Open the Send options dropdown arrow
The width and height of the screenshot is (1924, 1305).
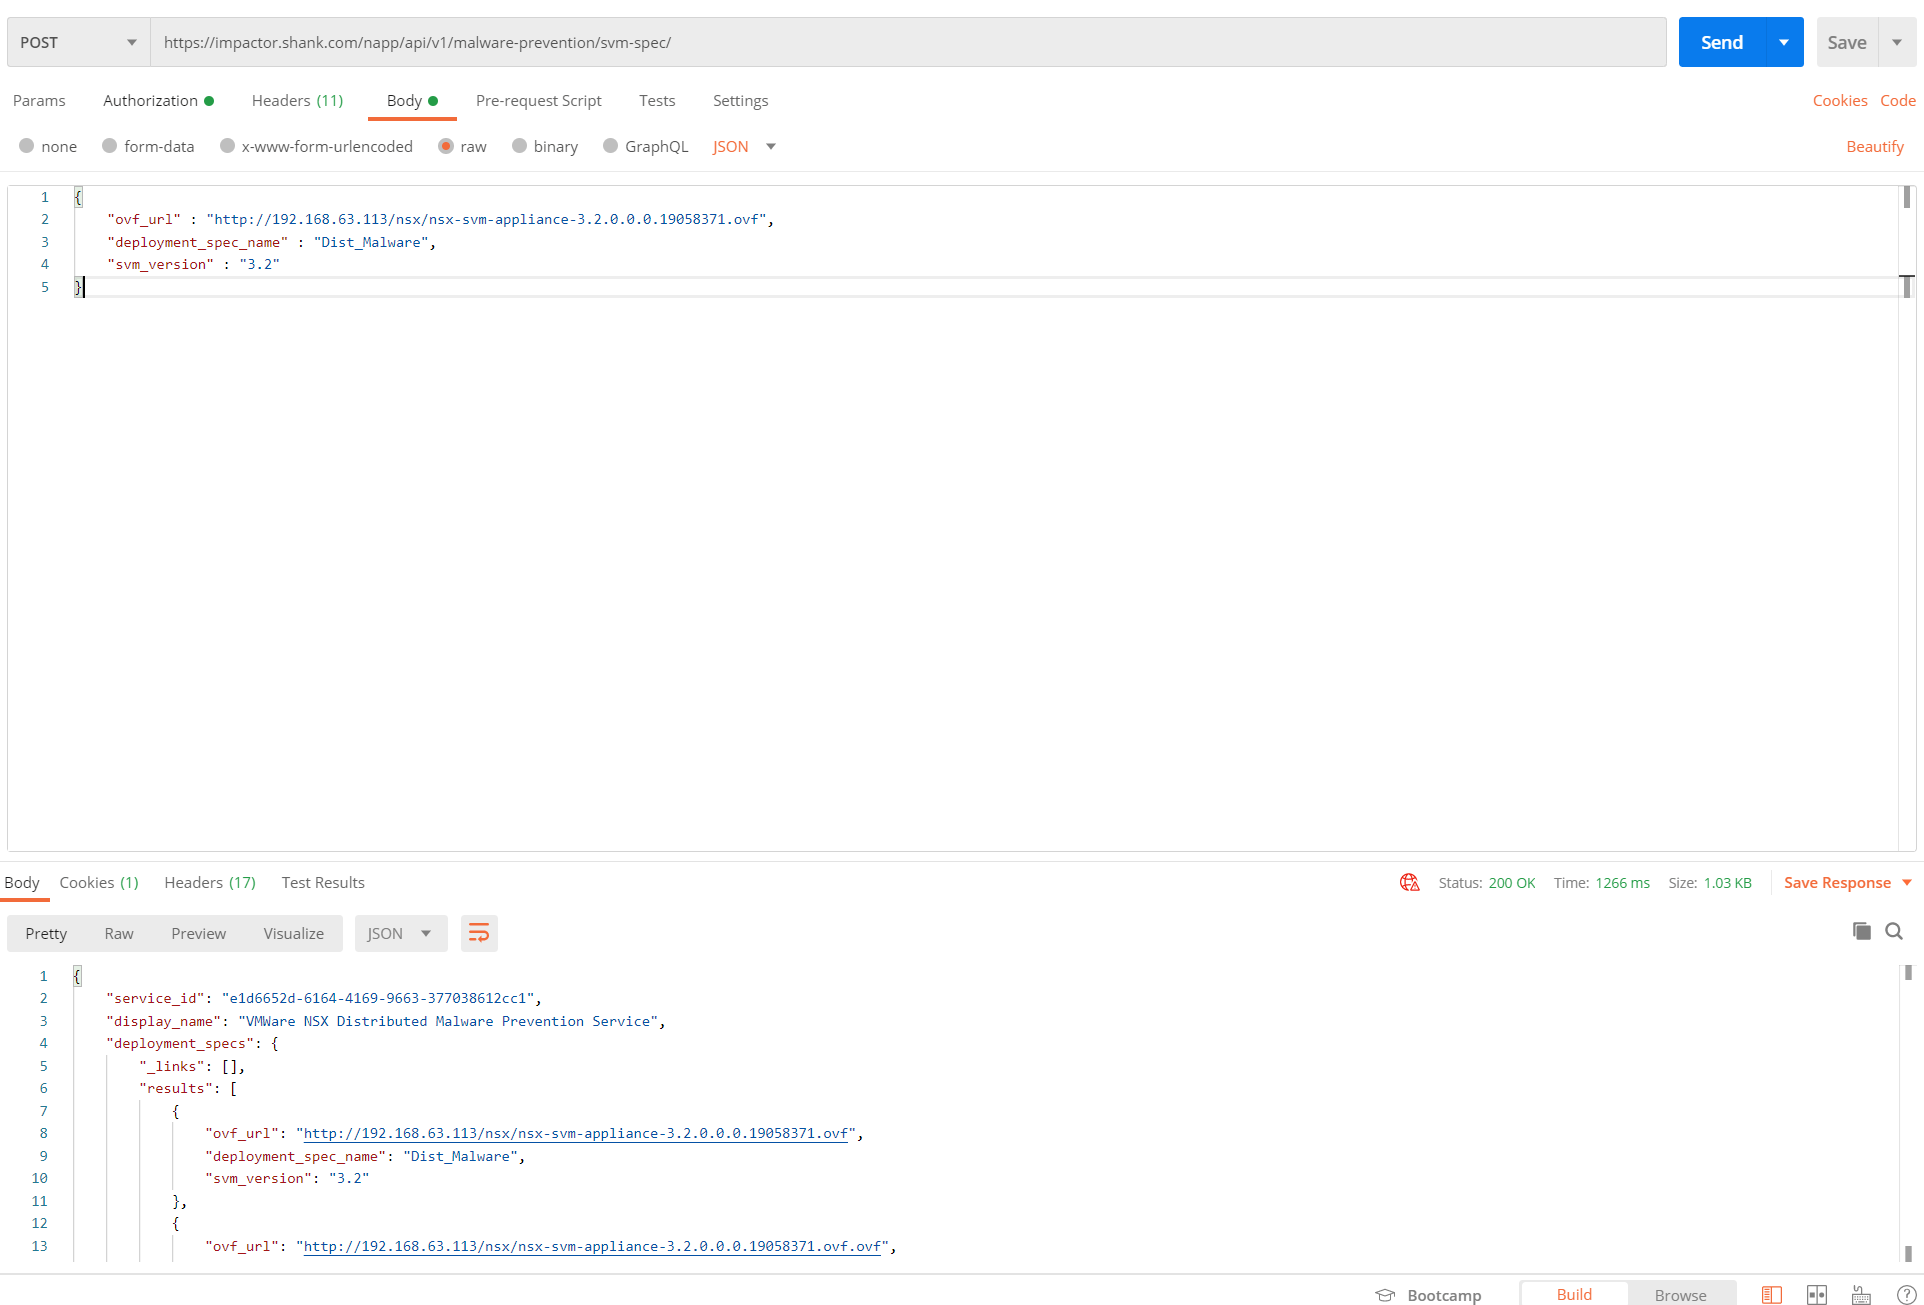click(x=1784, y=42)
